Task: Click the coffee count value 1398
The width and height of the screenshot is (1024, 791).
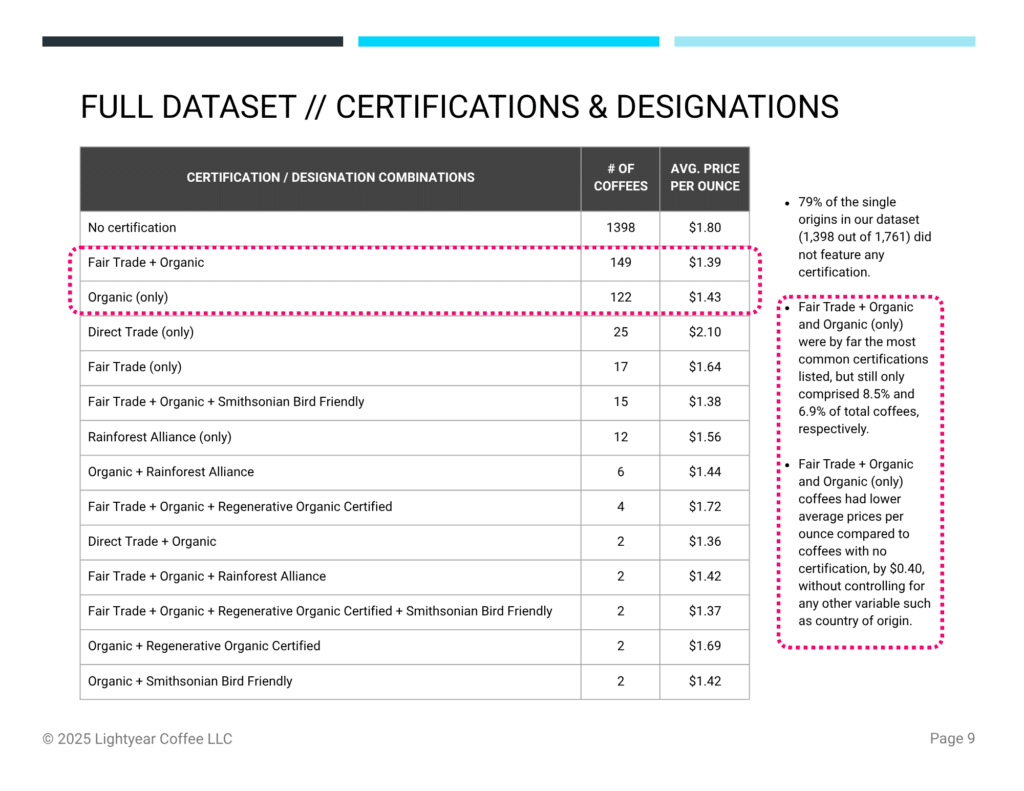Action: (x=620, y=227)
